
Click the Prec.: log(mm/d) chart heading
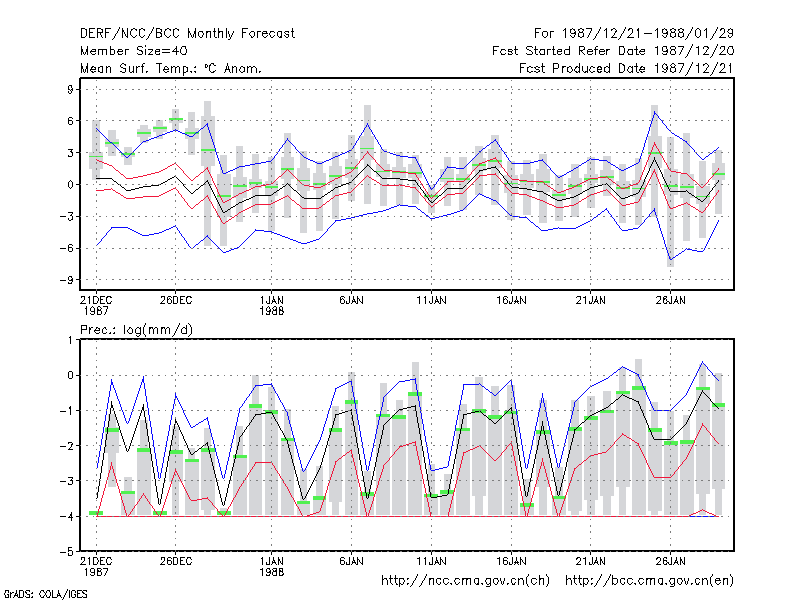coord(136,330)
